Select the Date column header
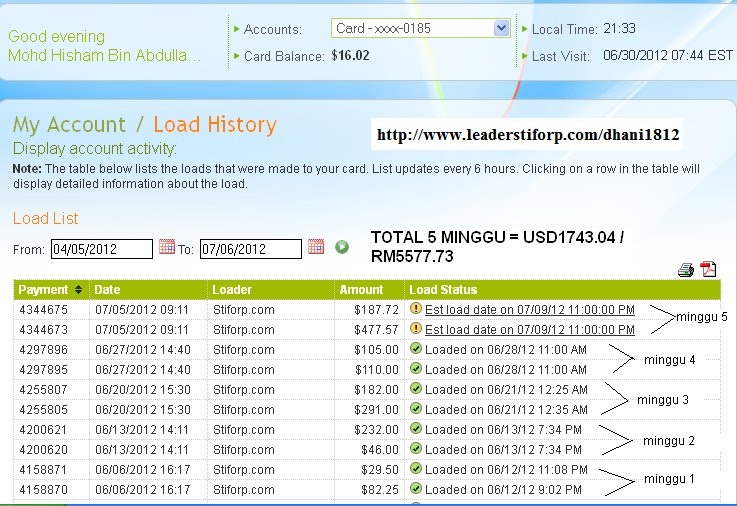The height and width of the screenshot is (506, 737). pyautogui.click(x=107, y=289)
